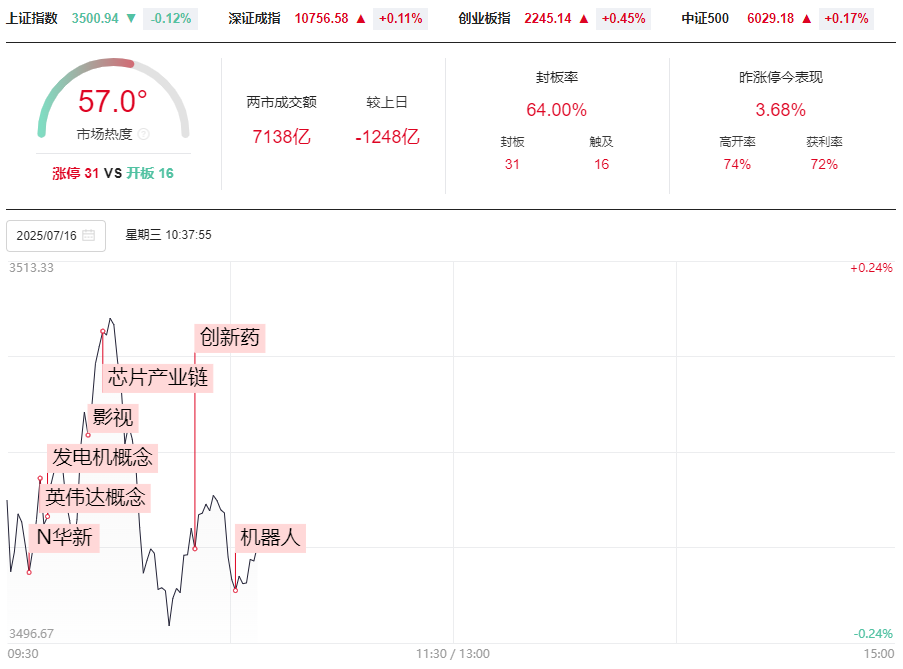Select the 英伟达概念 chart marker label
The width and height of the screenshot is (903, 669).
coord(96,497)
